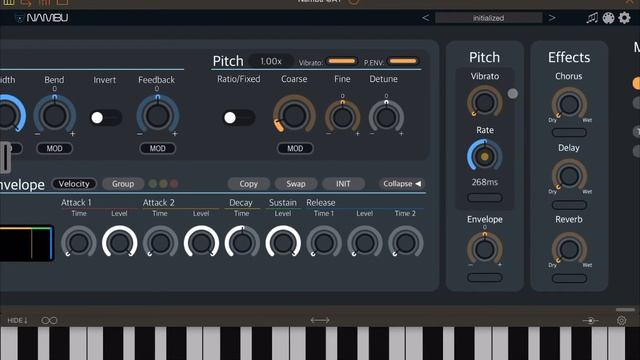Toggle the P.ENV orange indicator
The image size is (640, 360).
click(403, 61)
